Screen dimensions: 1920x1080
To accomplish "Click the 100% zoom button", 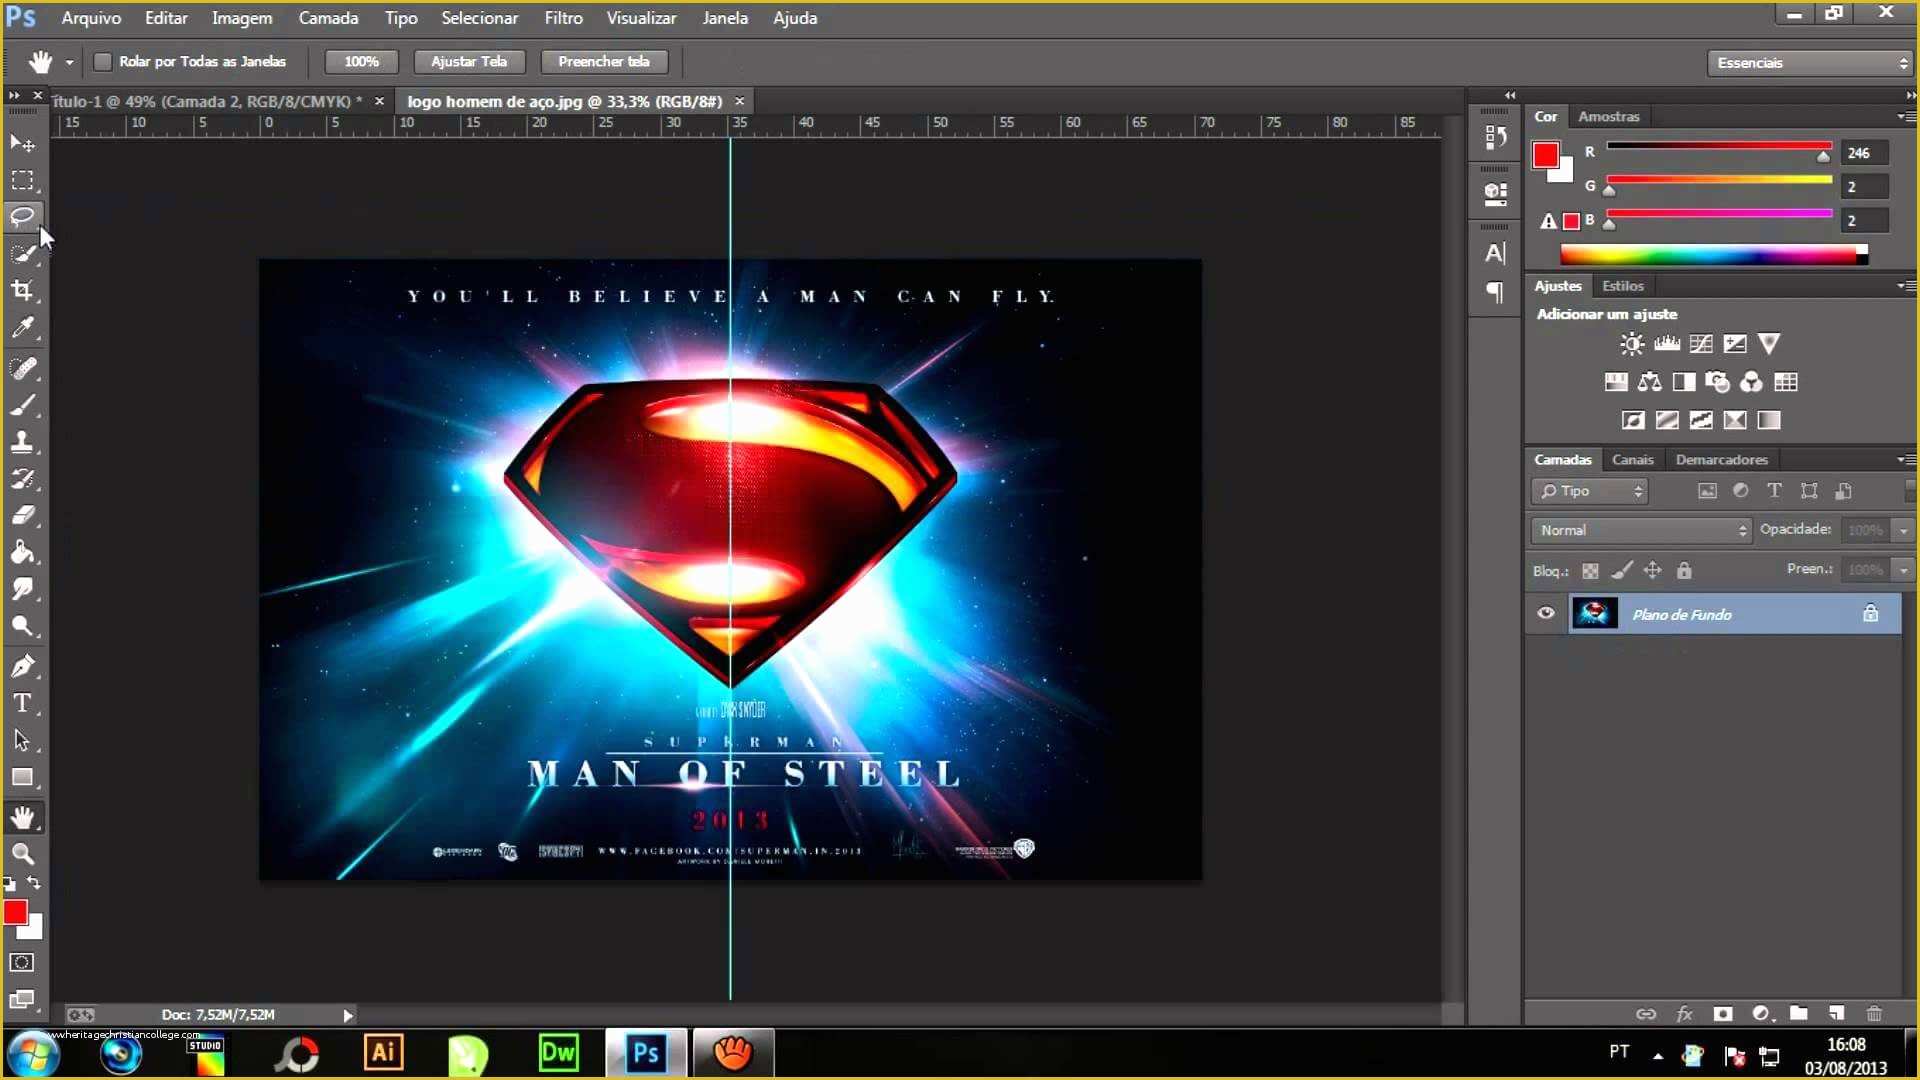I will (361, 62).
